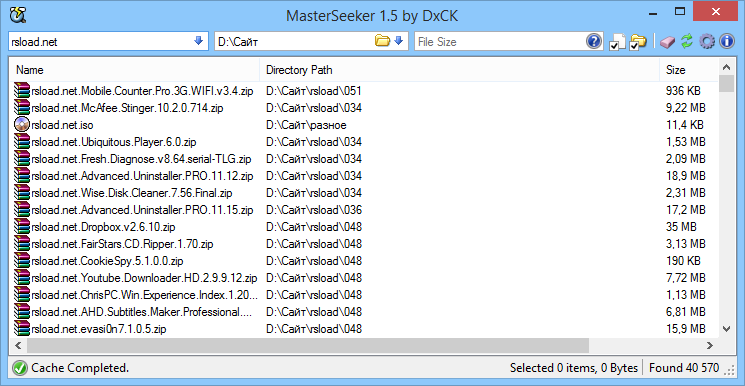Click the 15,9 MB size cell
This screenshot has height=386, width=745.
point(686,328)
